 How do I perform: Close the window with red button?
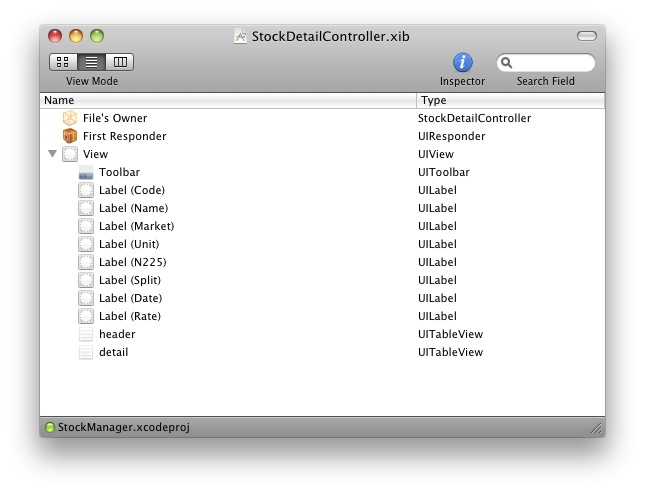click(55, 36)
